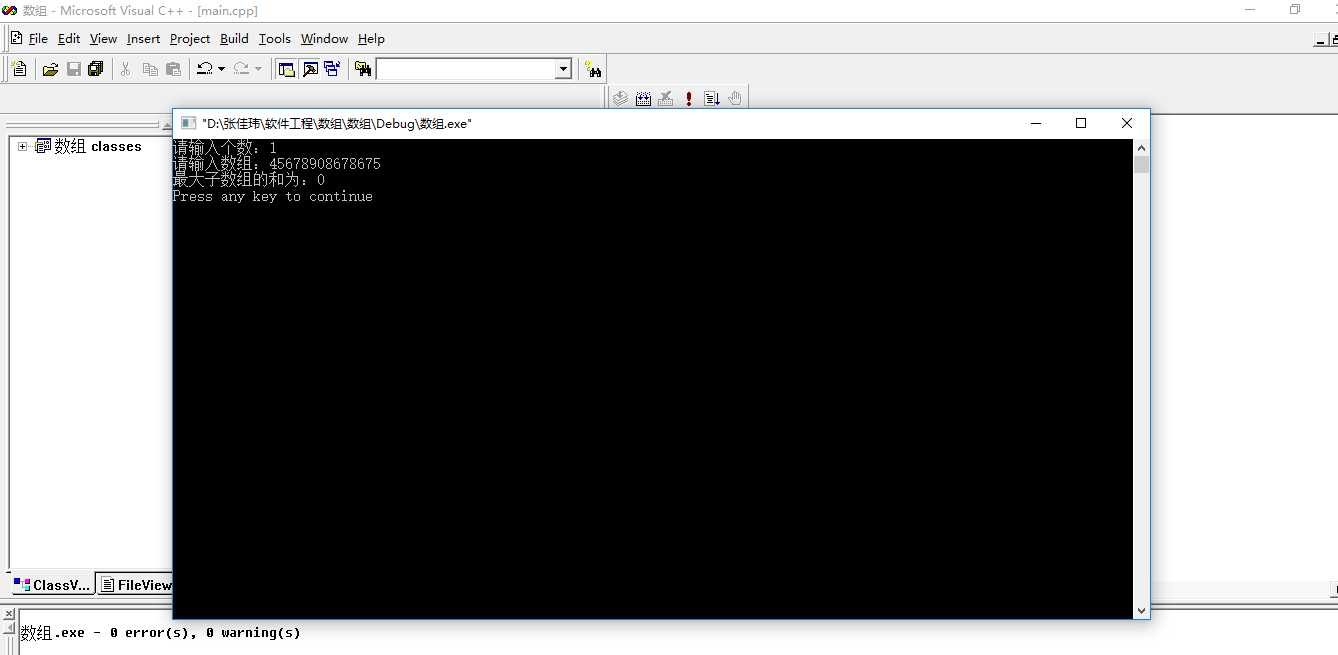1338x655 pixels.
Task: Open the Edit menu
Action: click(x=69, y=38)
